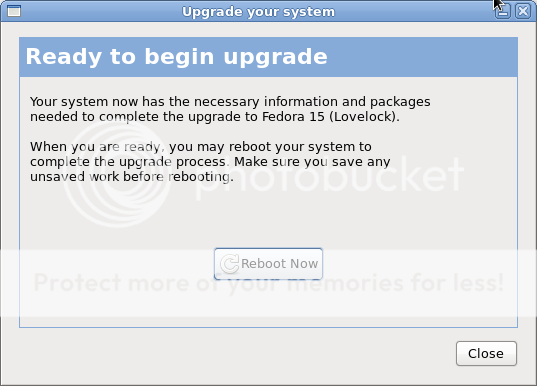
Task: Click the circular arrow reboot icon
Action: (x=229, y=264)
